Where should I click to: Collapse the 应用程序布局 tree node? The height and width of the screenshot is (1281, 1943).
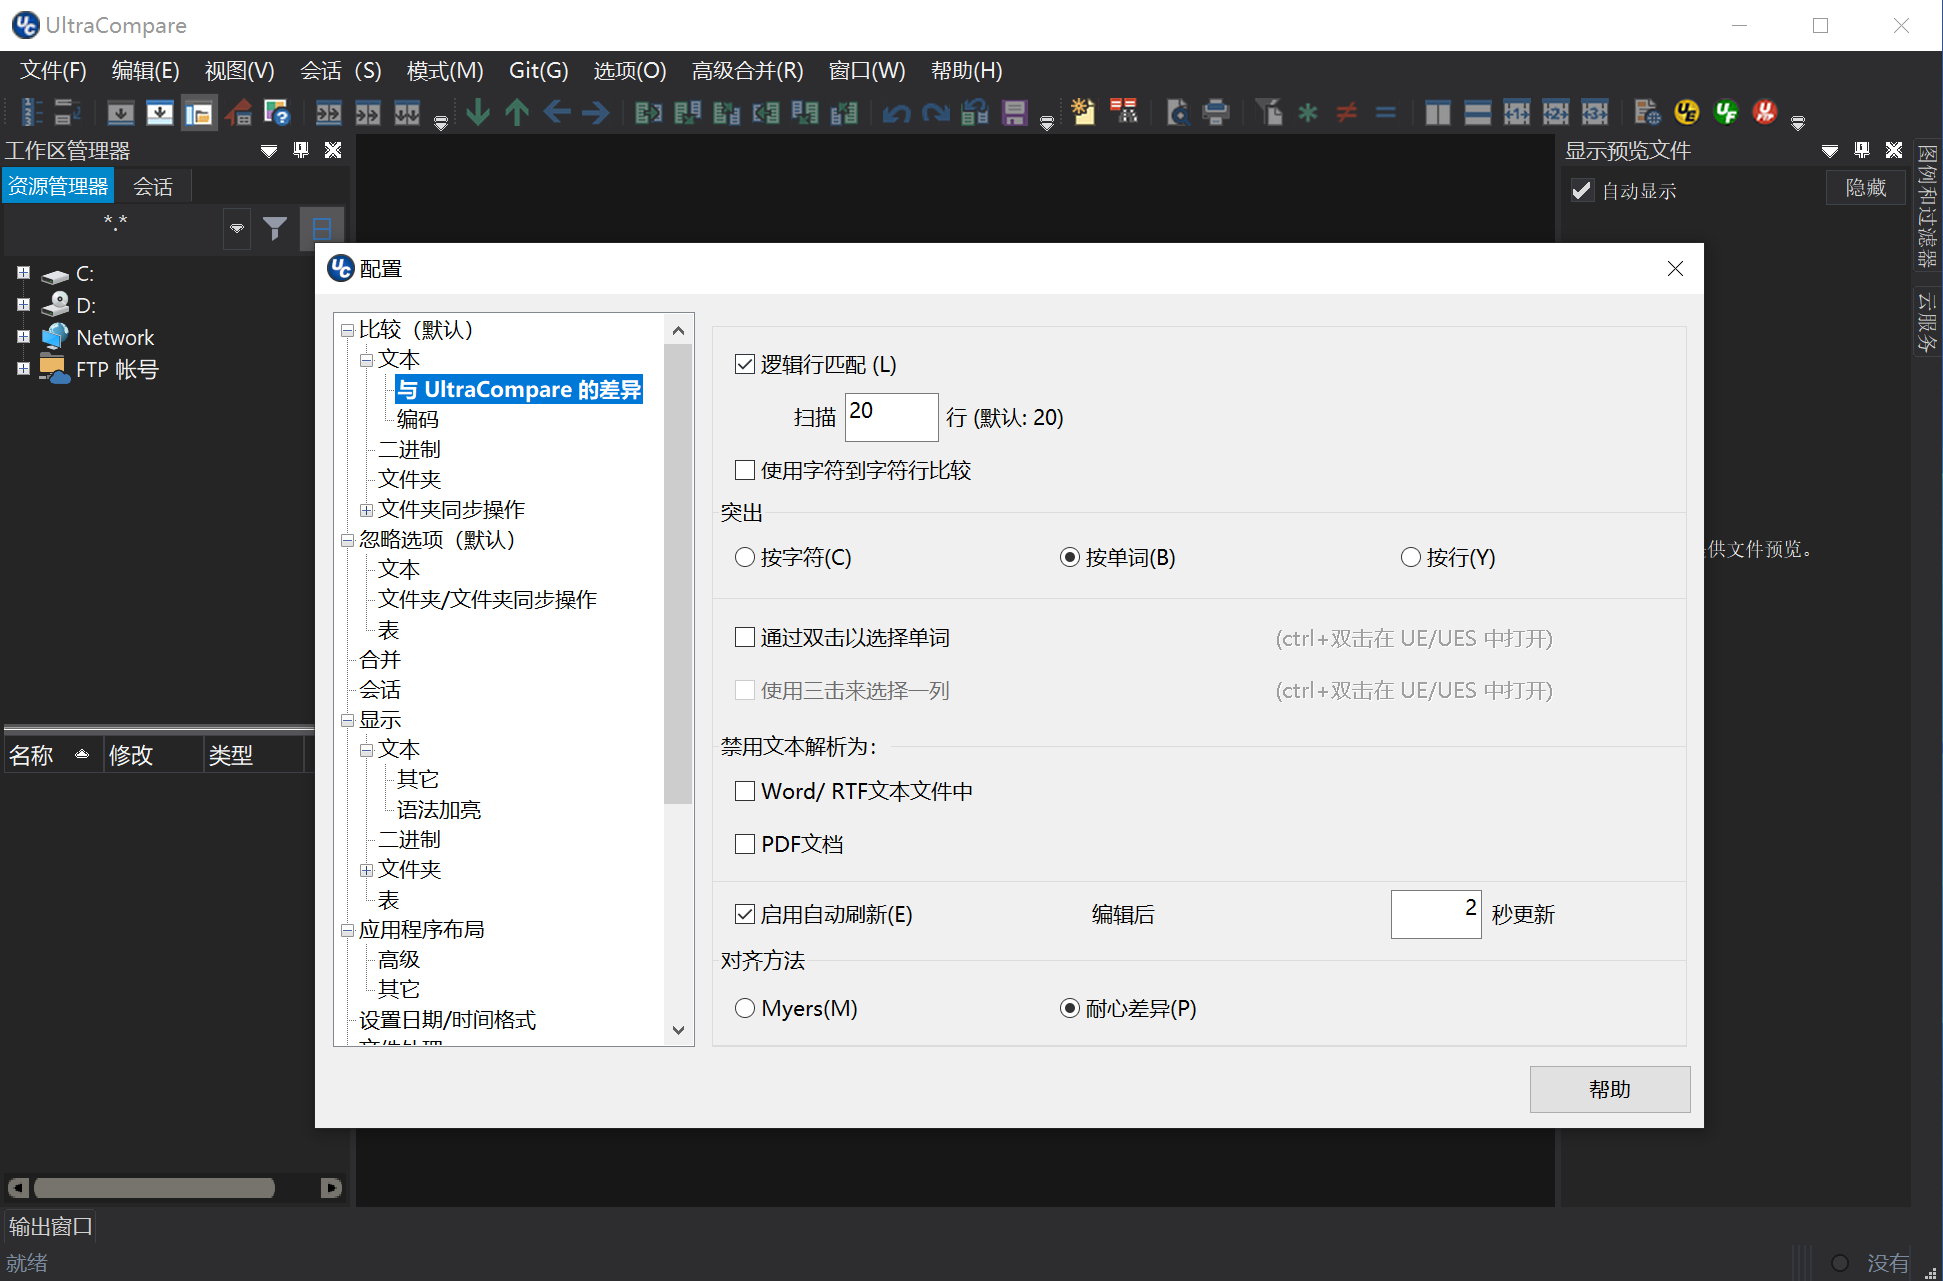coord(347,930)
